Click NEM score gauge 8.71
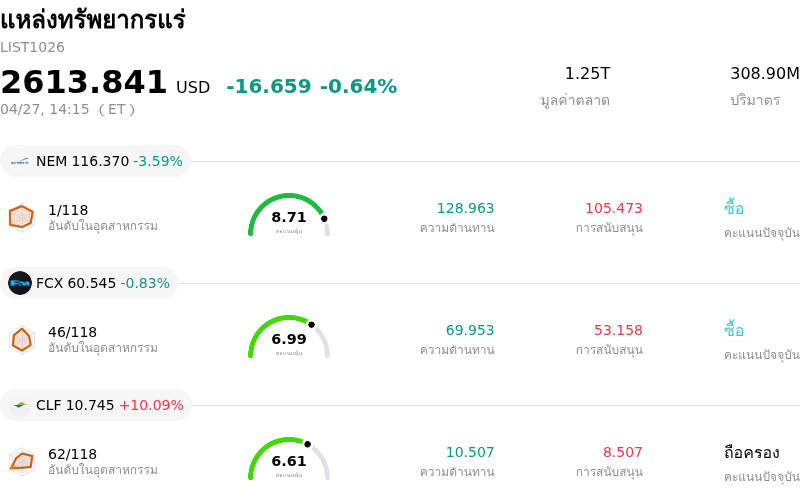The image size is (800, 499). pyautogui.click(x=289, y=216)
